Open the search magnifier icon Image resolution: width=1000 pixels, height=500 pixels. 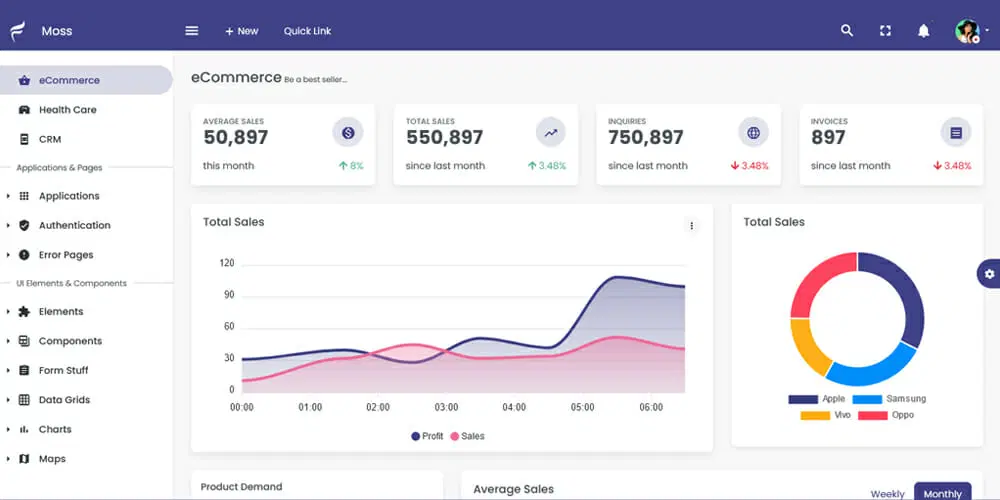click(x=846, y=31)
